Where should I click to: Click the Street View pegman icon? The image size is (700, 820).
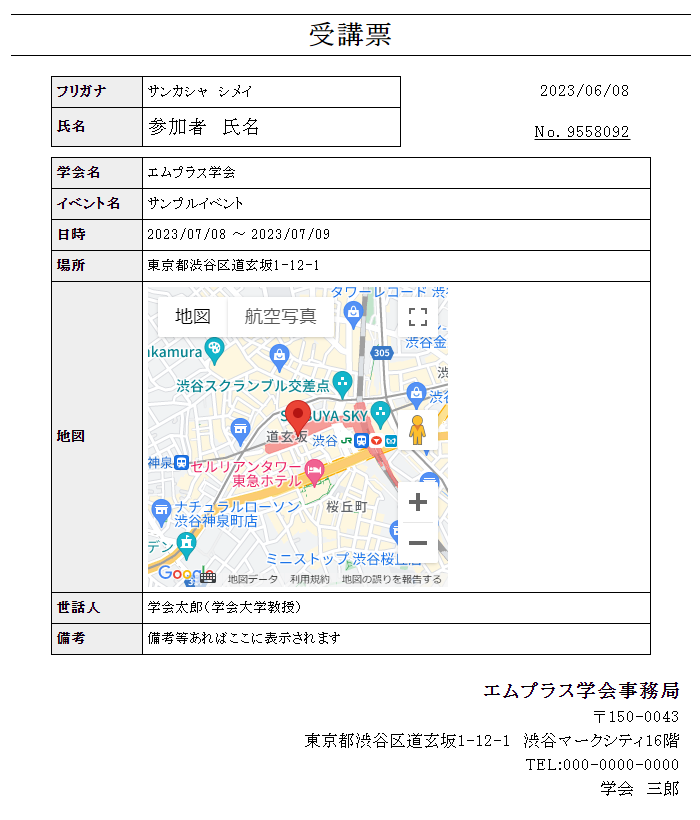coord(417,430)
